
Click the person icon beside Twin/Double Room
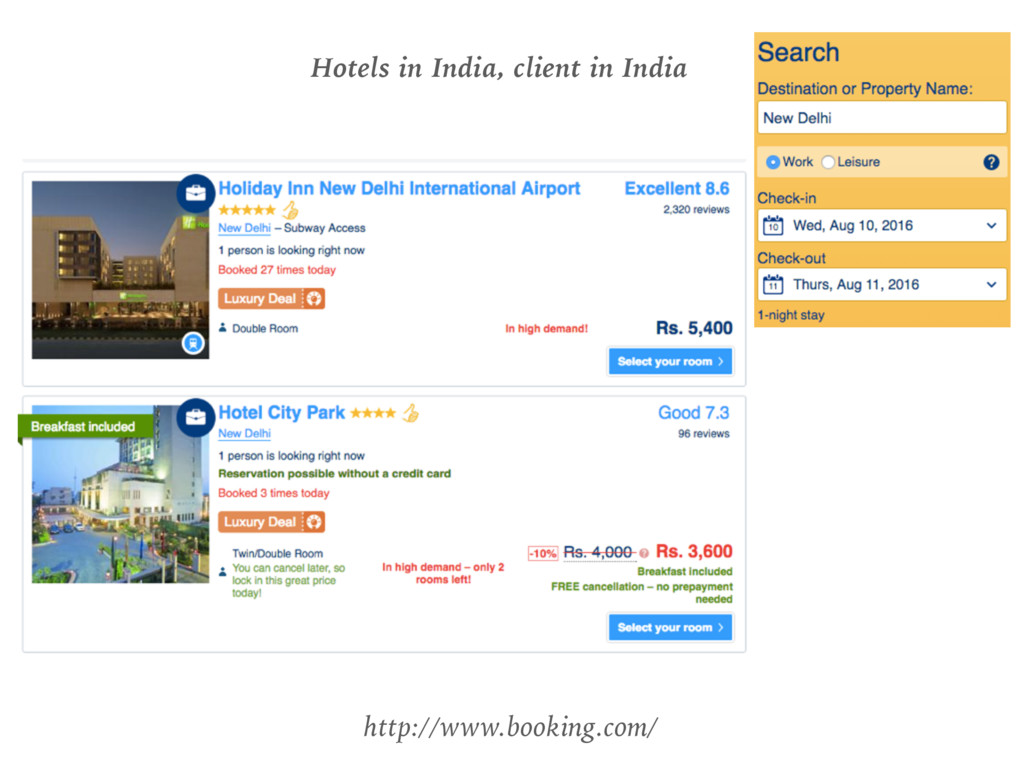[x=223, y=572]
